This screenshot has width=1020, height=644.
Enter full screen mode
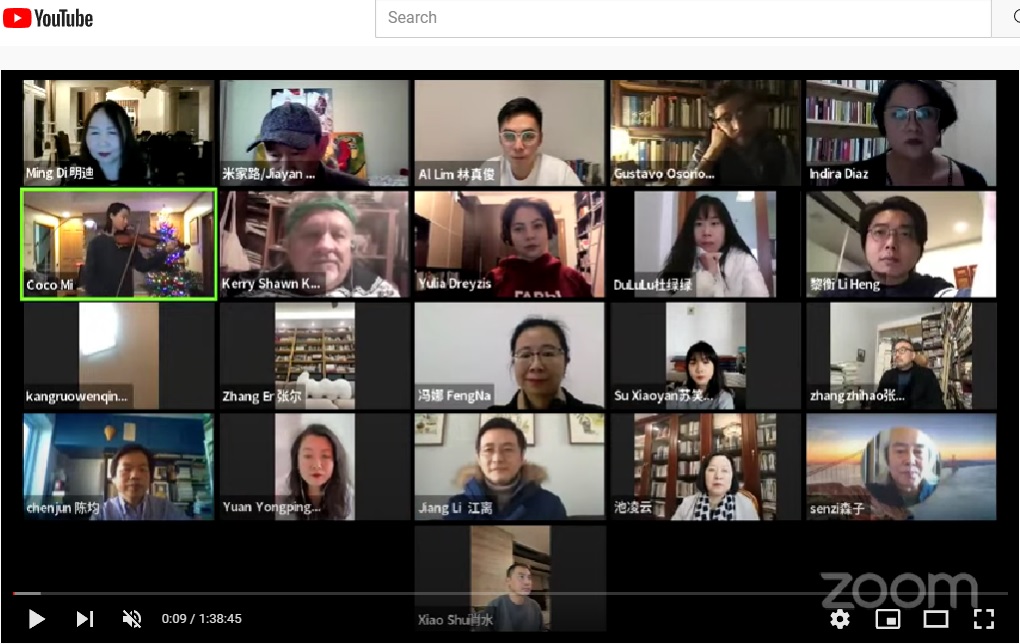click(983, 619)
